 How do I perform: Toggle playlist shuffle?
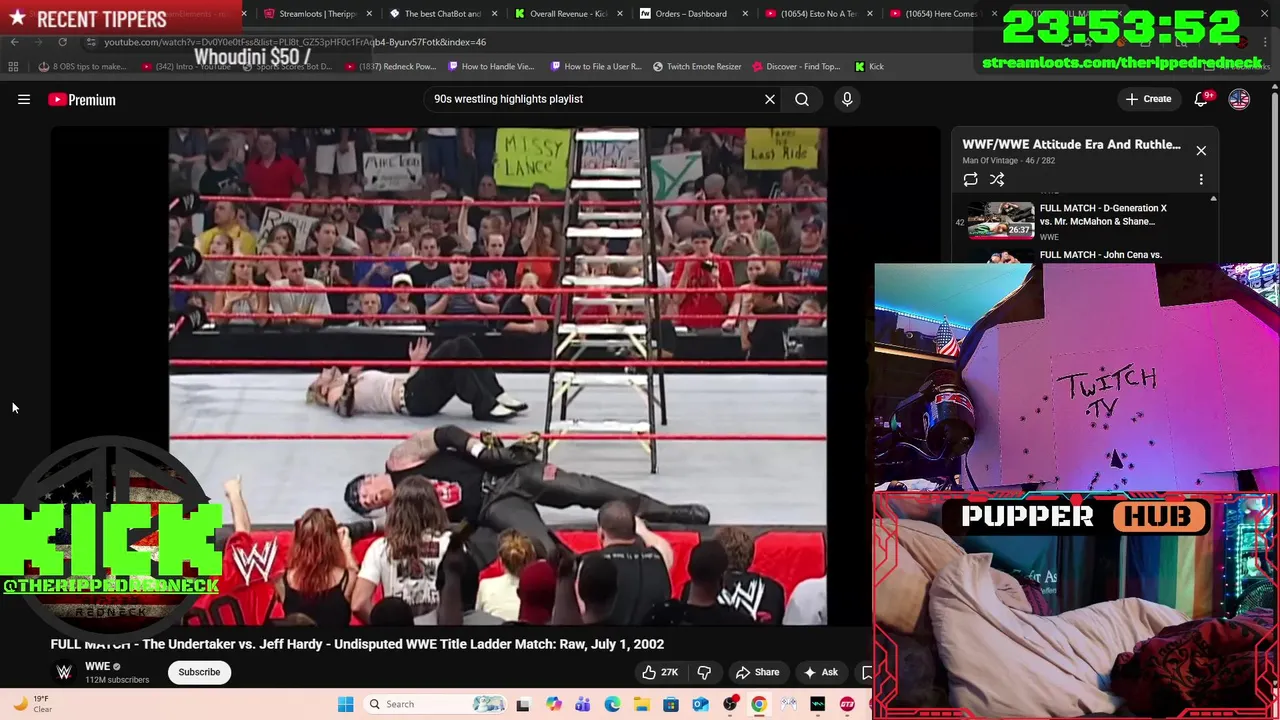tap(997, 179)
